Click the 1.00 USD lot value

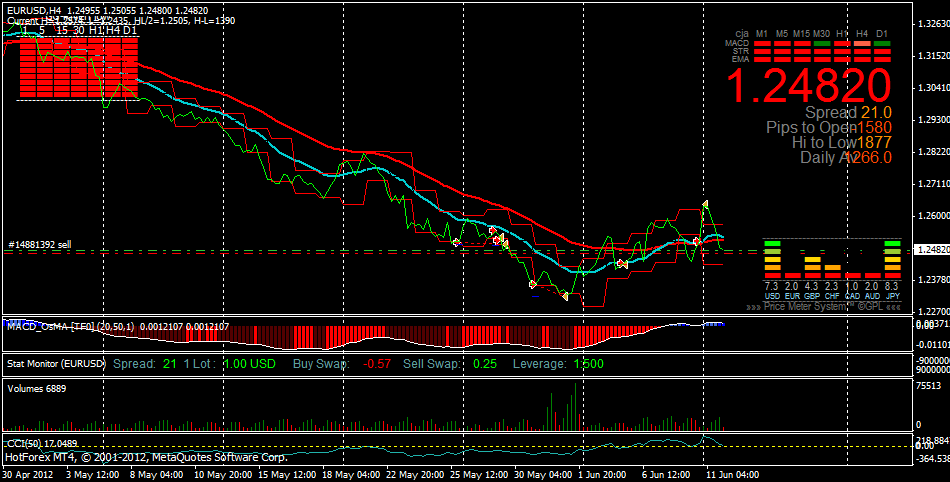pos(250,364)
